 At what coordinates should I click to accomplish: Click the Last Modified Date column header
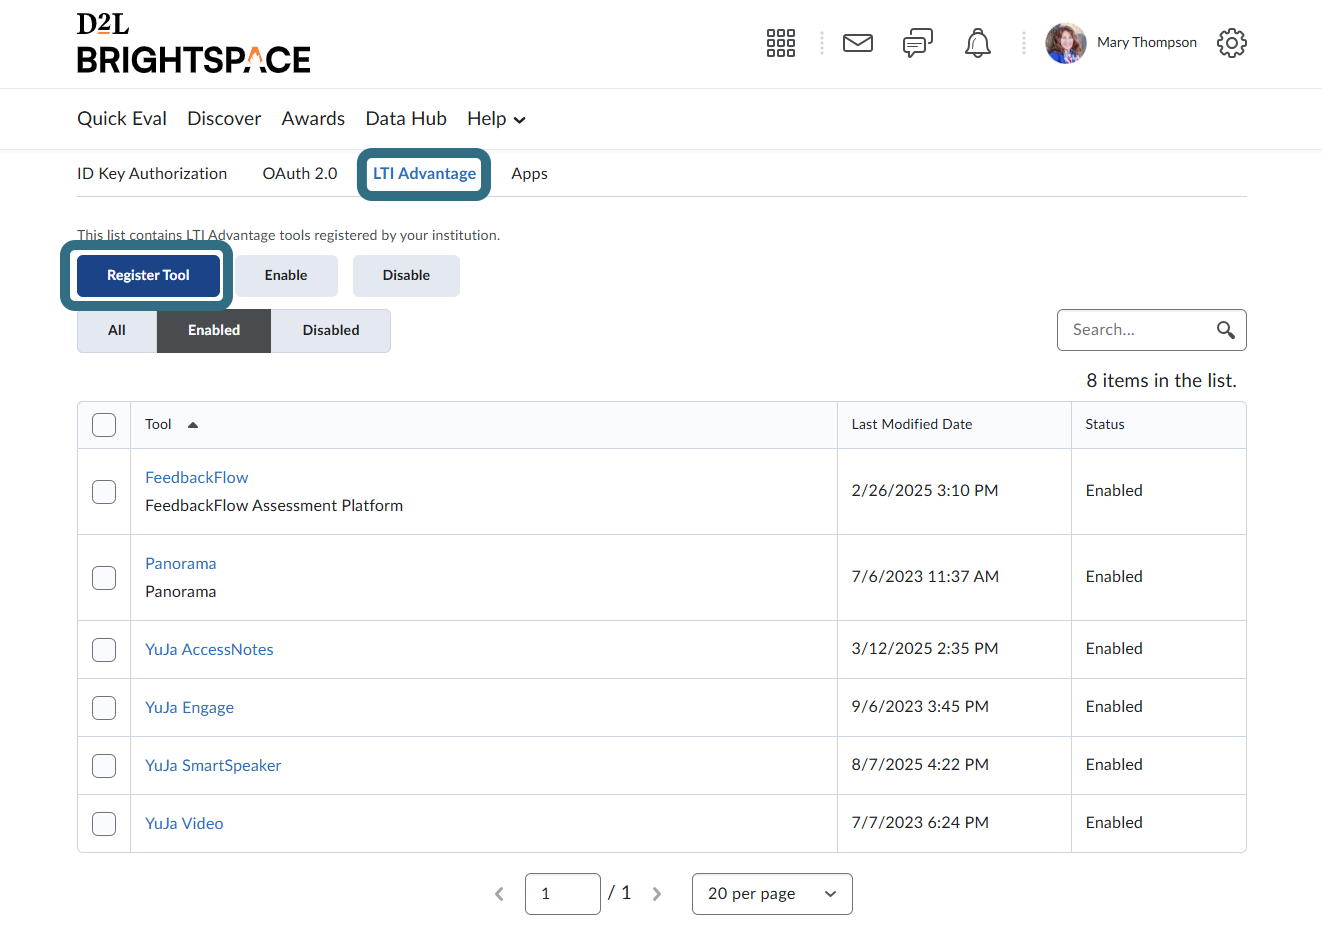tap(912, 425)
